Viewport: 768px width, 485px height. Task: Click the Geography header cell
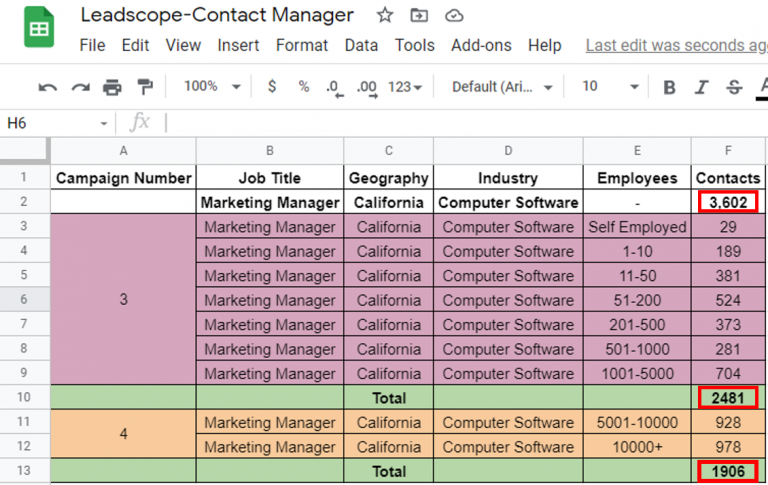(x=388, y=177)
